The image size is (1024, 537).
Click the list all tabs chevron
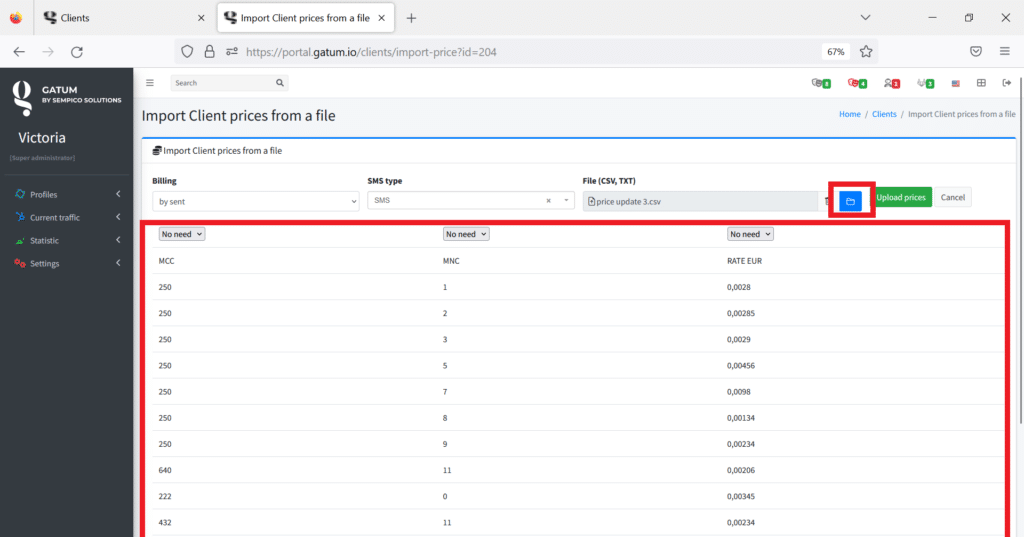(865, 18)
